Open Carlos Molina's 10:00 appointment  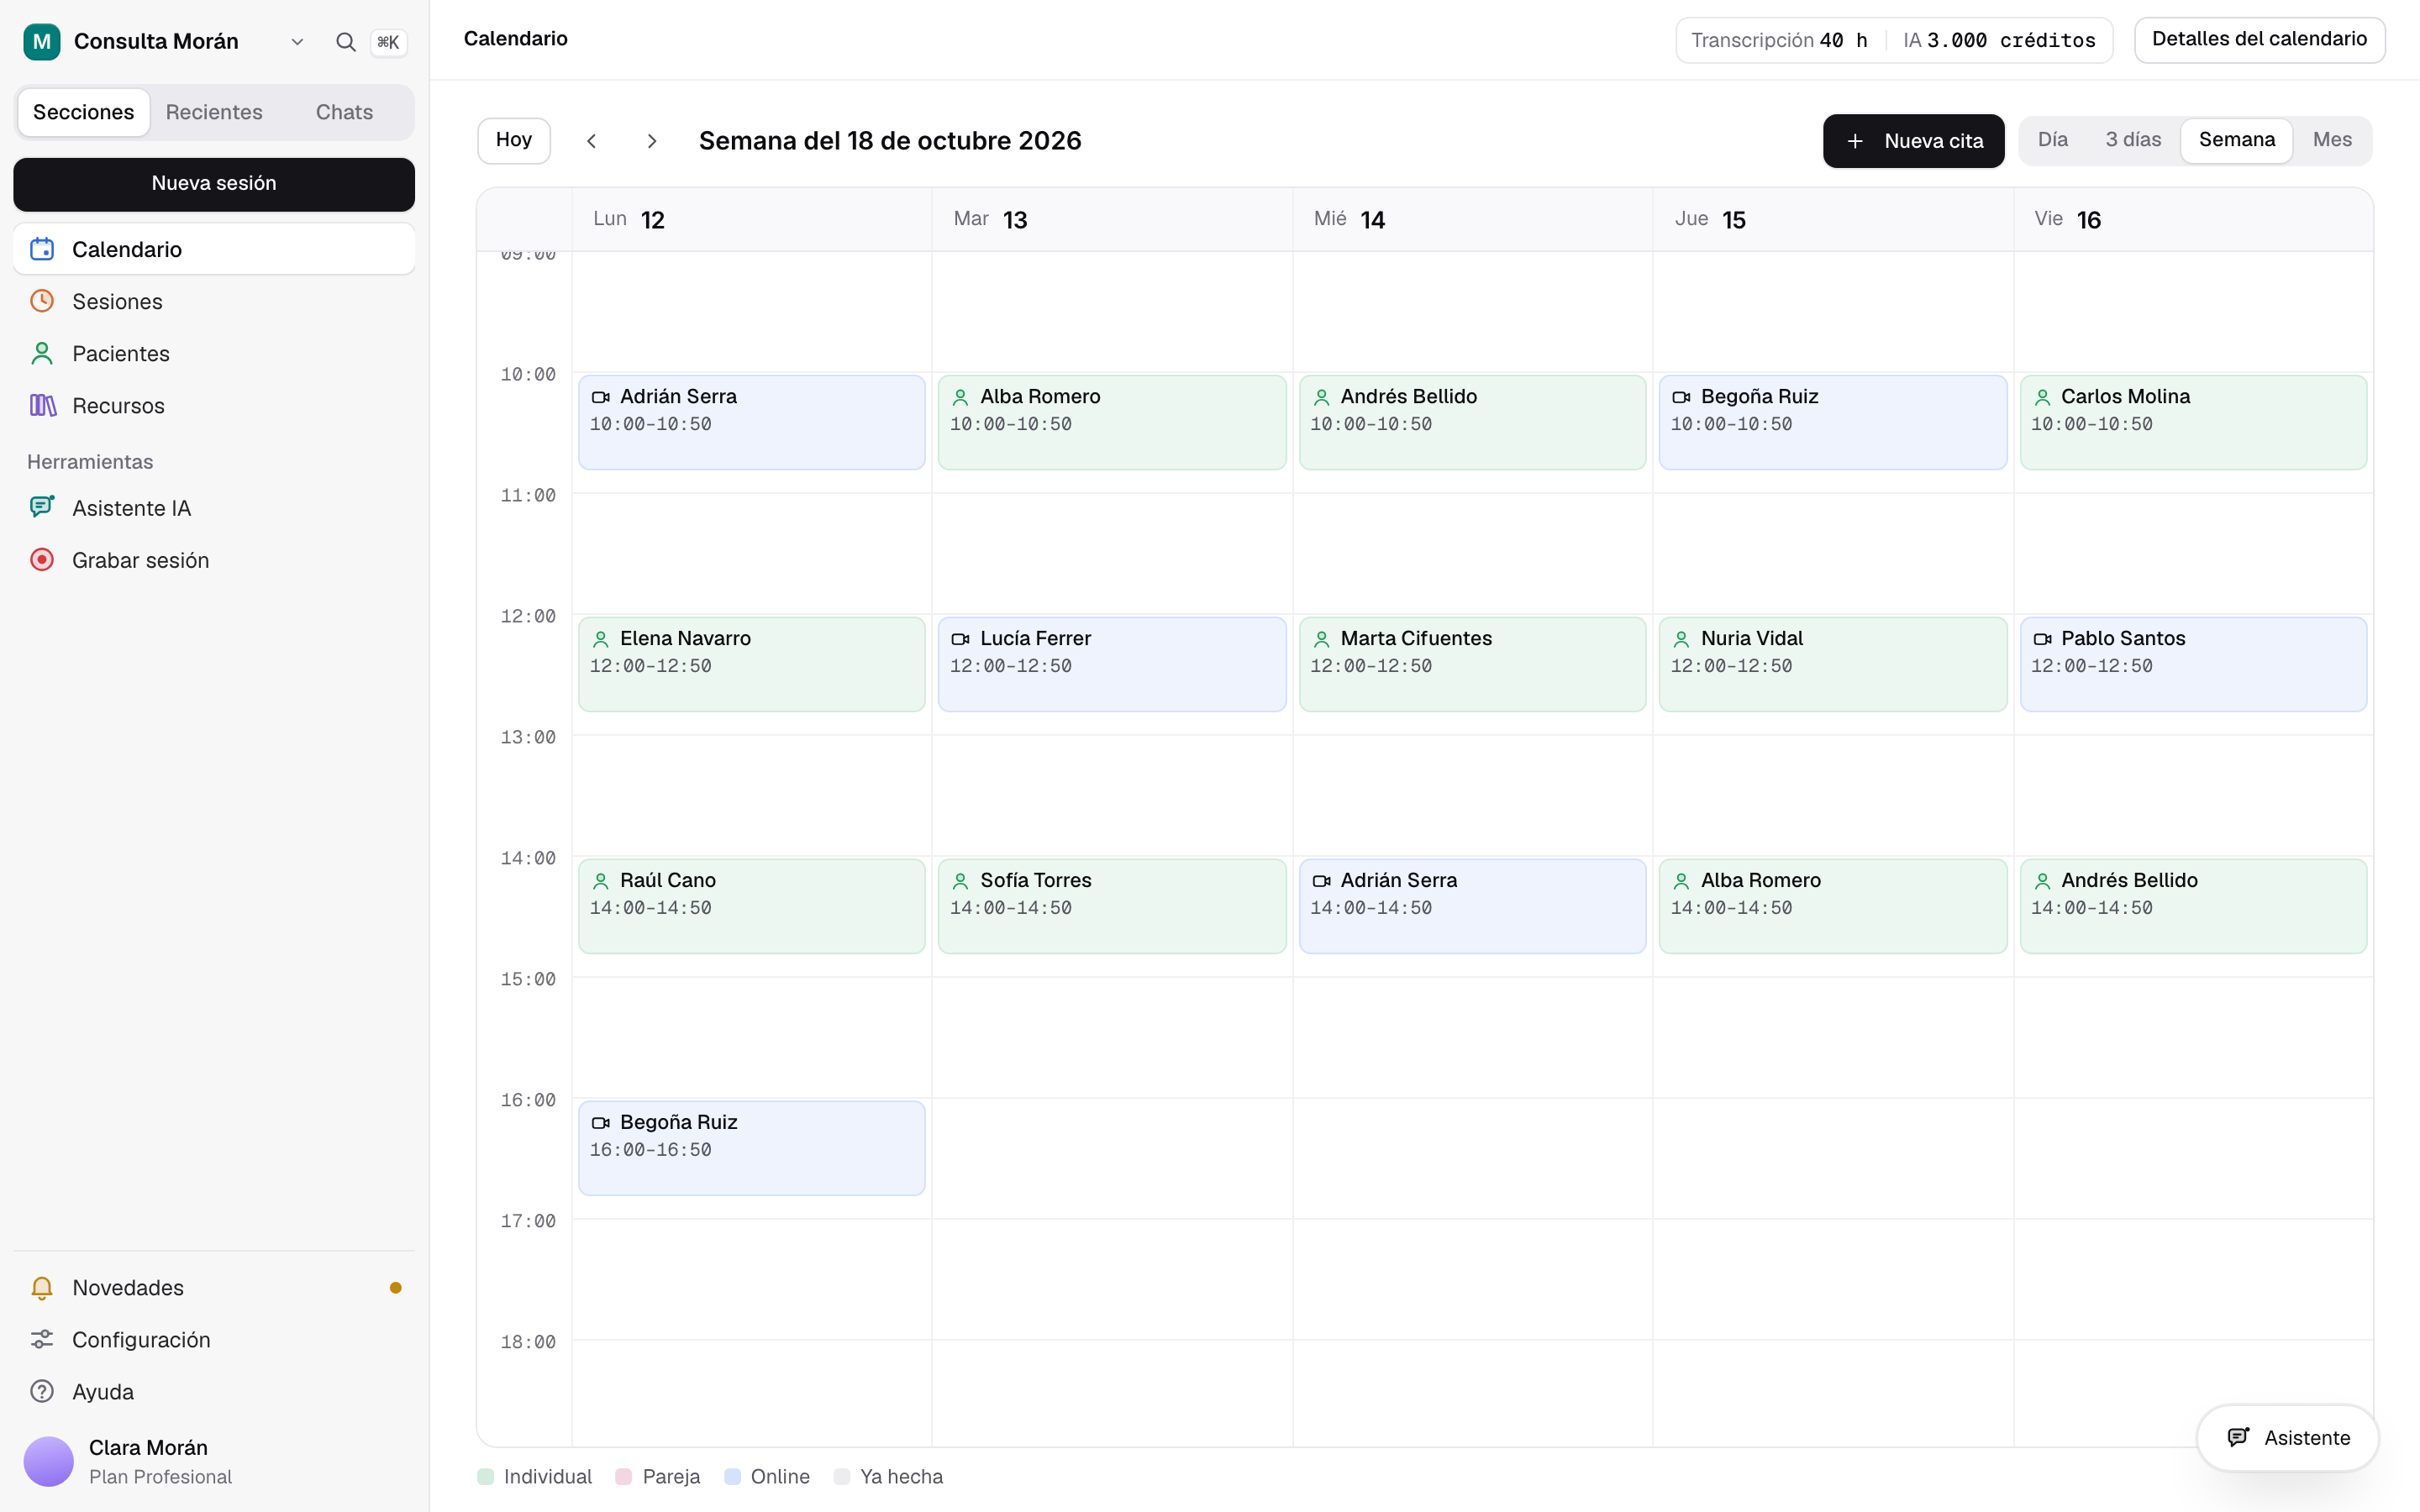2193,422
